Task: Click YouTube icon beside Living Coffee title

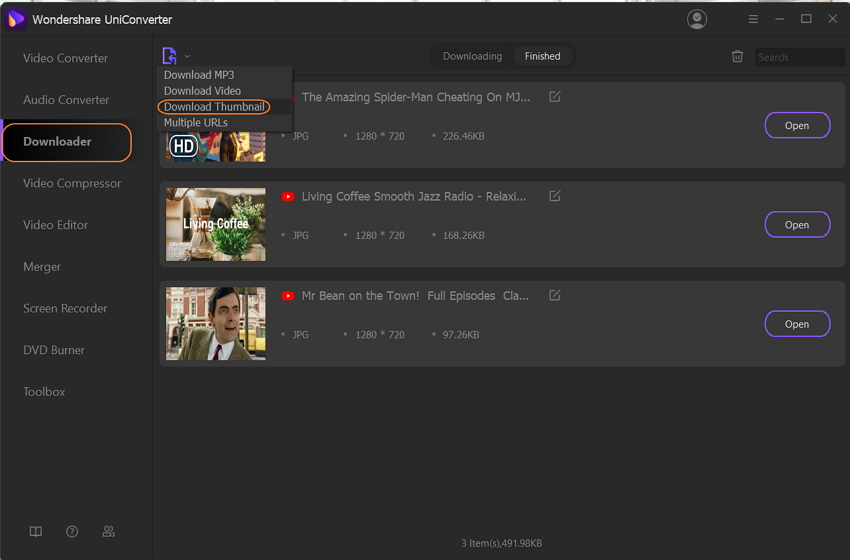Action: coord(288,196)
